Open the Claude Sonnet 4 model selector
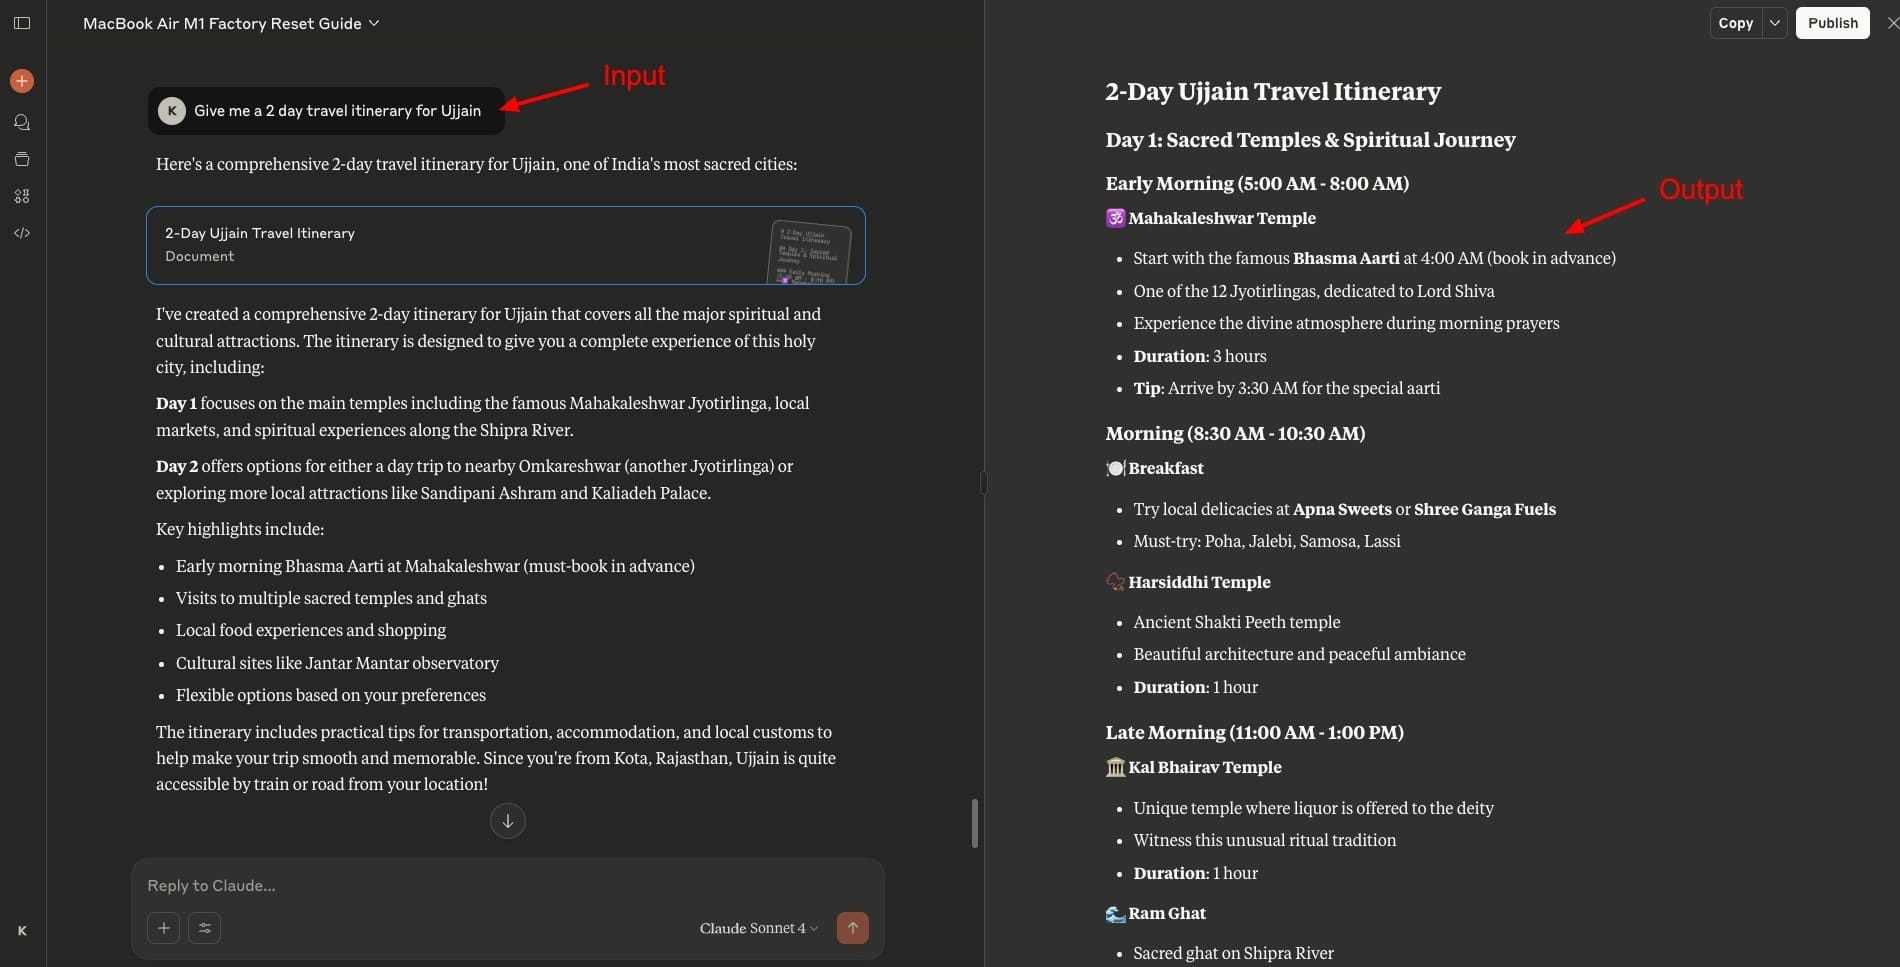Screen dimensions: 1900x967 (758, 928)
